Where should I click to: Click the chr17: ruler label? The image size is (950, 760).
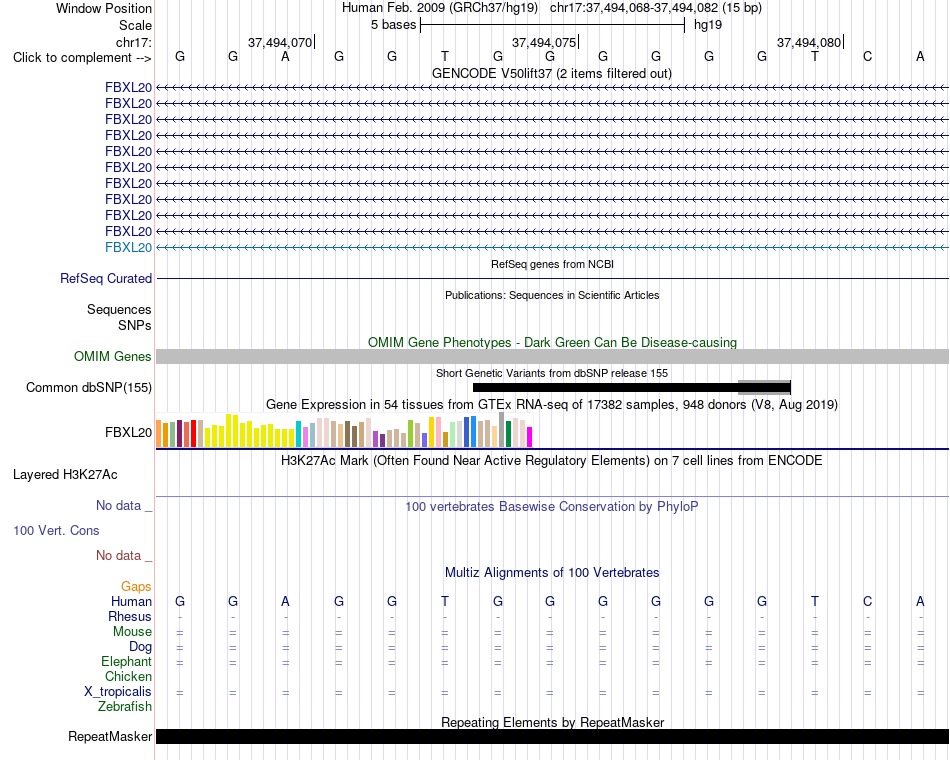(133, 42)
